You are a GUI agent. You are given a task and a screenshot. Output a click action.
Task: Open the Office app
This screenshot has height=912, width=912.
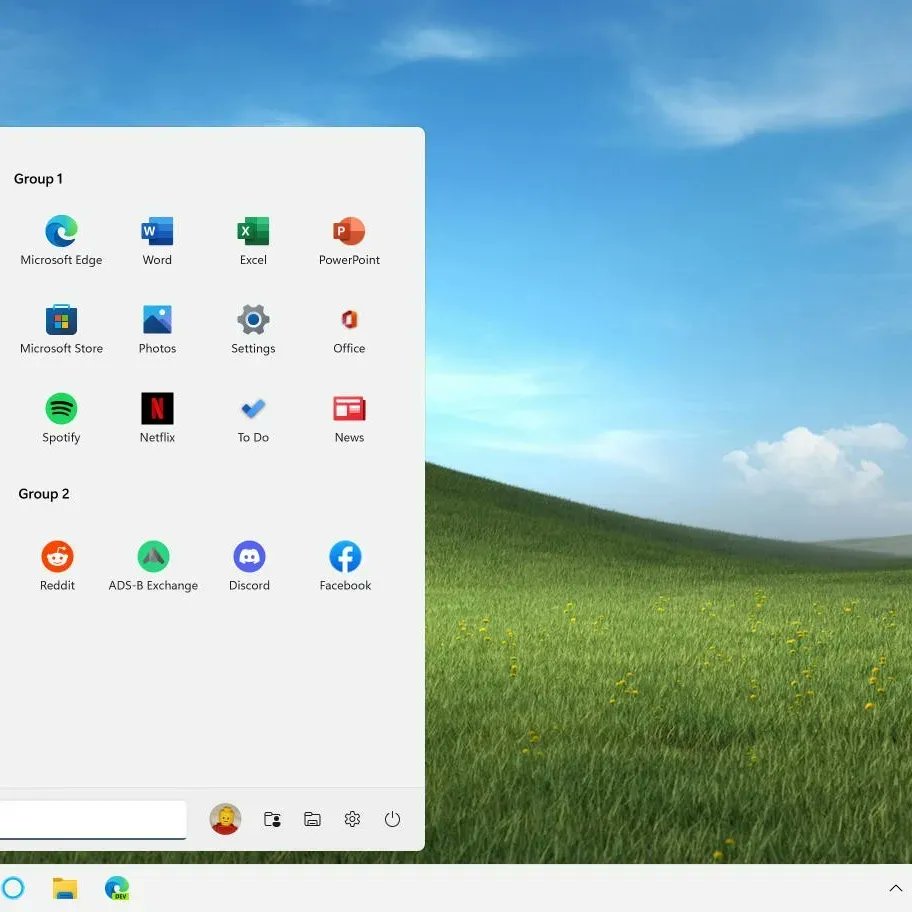[x=348, y=319]
